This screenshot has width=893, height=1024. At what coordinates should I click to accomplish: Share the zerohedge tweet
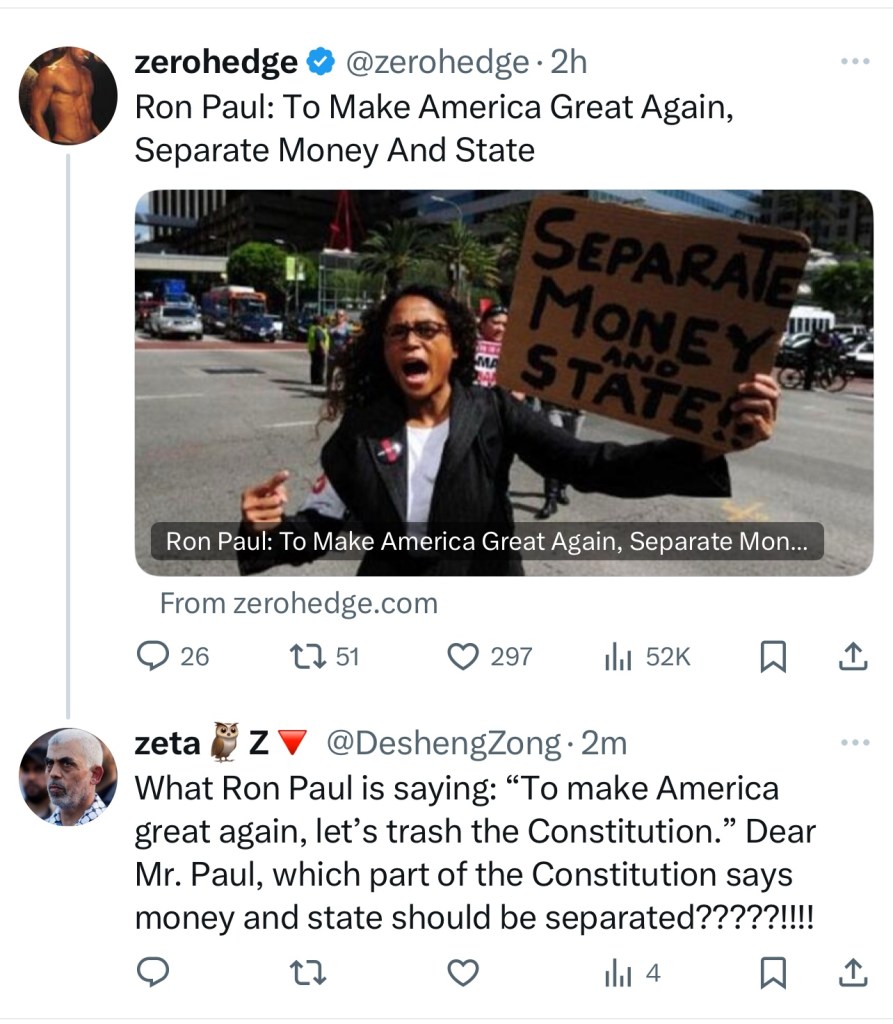(850, 656)
